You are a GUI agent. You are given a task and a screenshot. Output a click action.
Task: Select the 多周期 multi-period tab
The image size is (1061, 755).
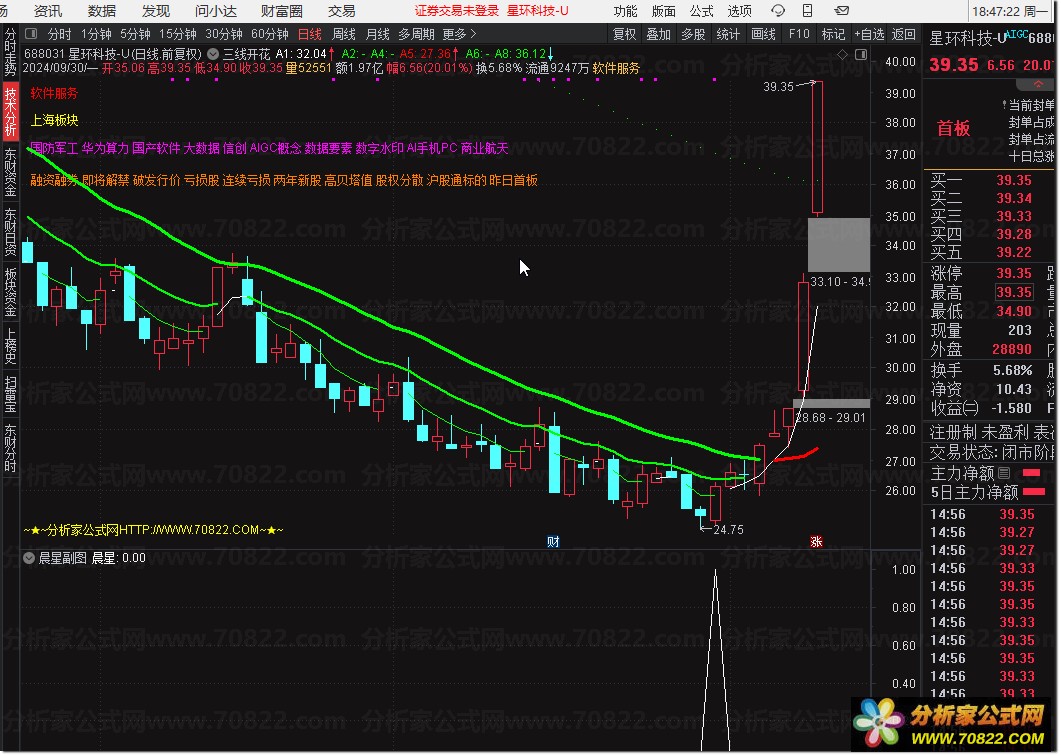pyautogui.click(x=416, y=34)
